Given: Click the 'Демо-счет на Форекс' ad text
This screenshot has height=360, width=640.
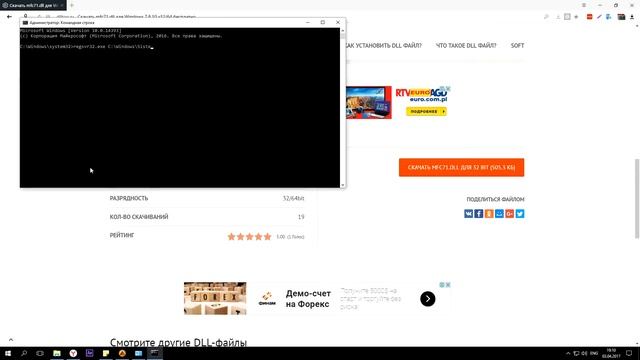Looking at the screenshot, I should coord(308,299).
